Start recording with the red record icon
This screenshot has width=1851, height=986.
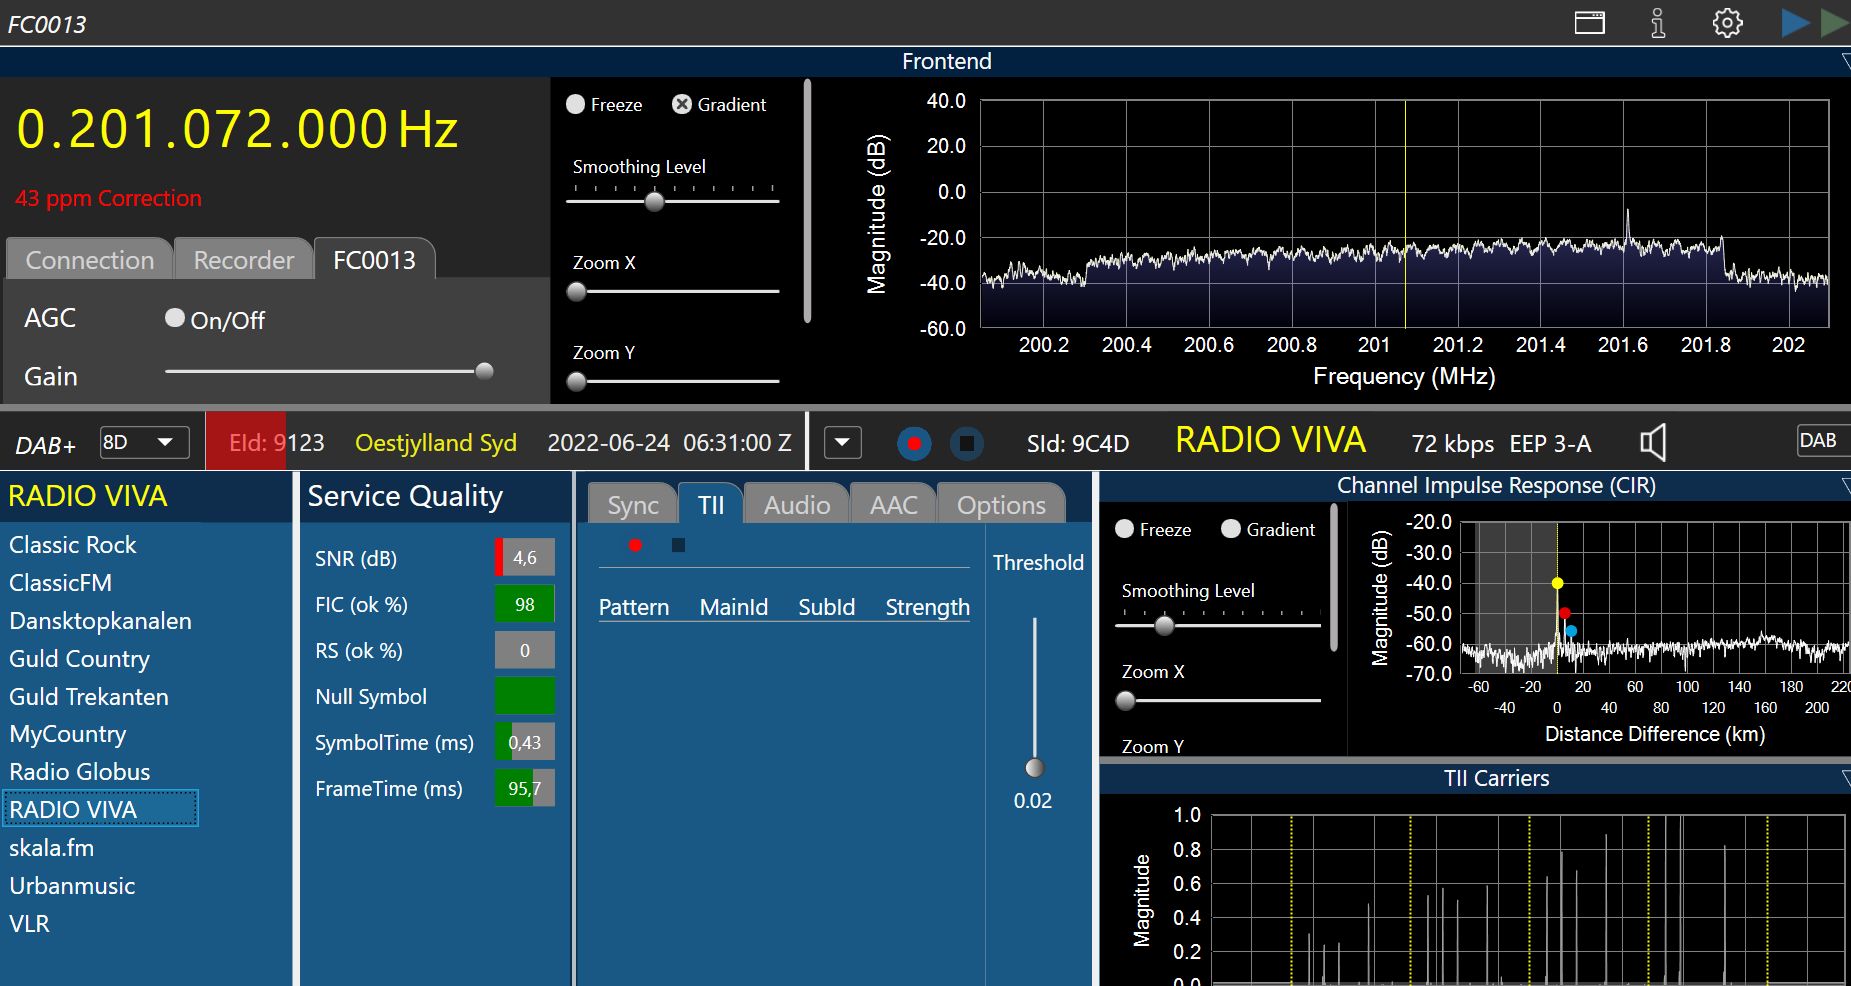(913, 443)
